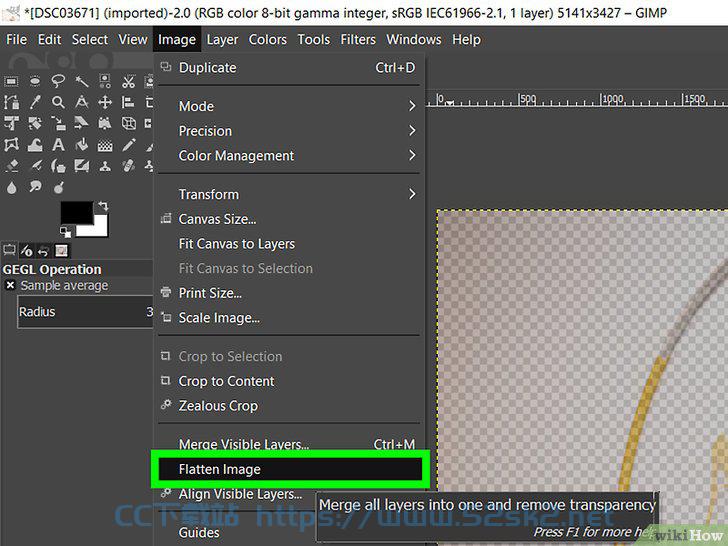Screen dimensions: 728x546
Task: Switch to the Tool Options tab
Action: tap(9, 251)
